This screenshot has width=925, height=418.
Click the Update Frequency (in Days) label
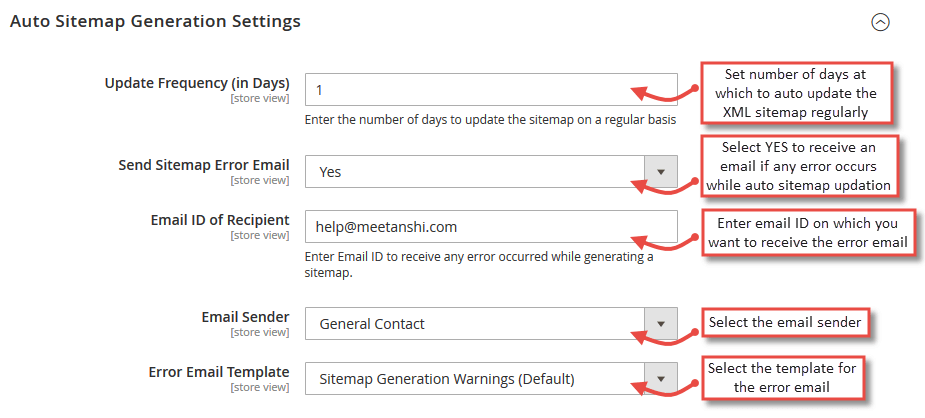(x=197, y=83)
